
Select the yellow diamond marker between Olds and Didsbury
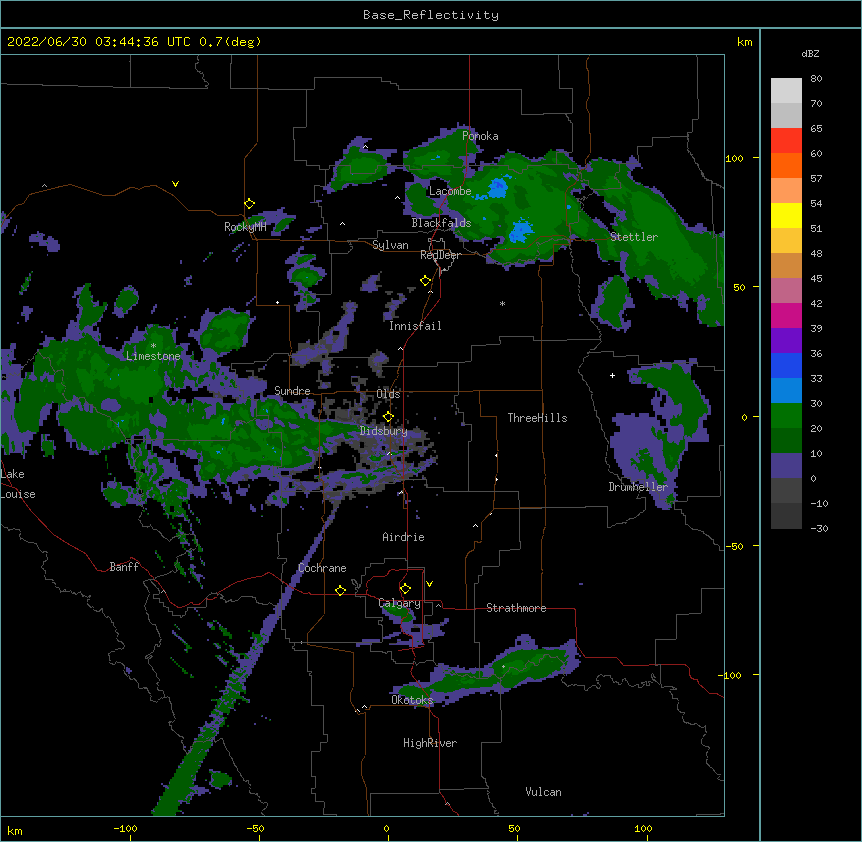(x=388, y=417)
